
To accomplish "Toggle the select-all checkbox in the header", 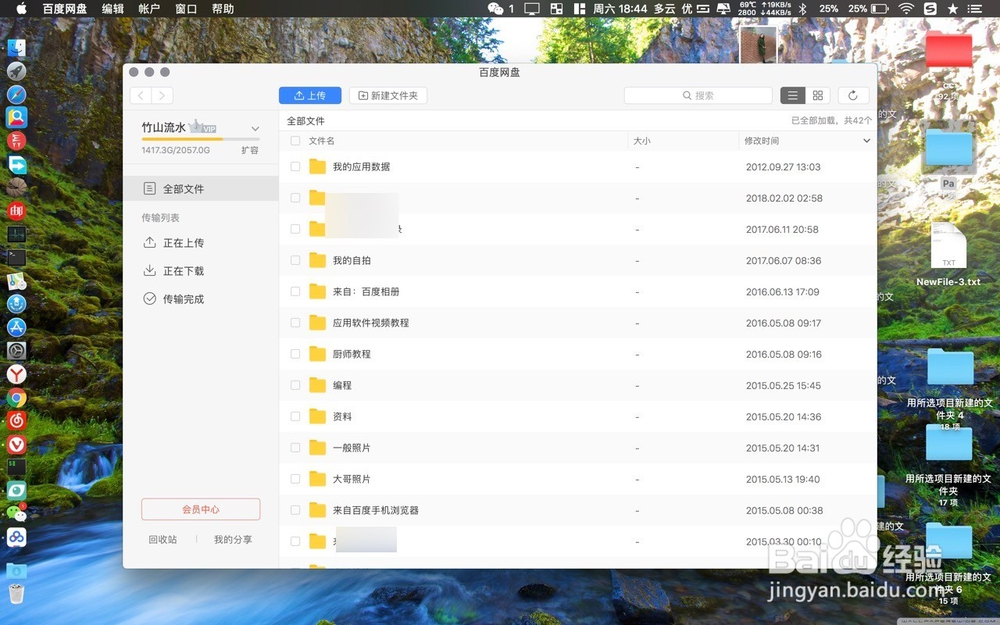I will coord(294,141).
